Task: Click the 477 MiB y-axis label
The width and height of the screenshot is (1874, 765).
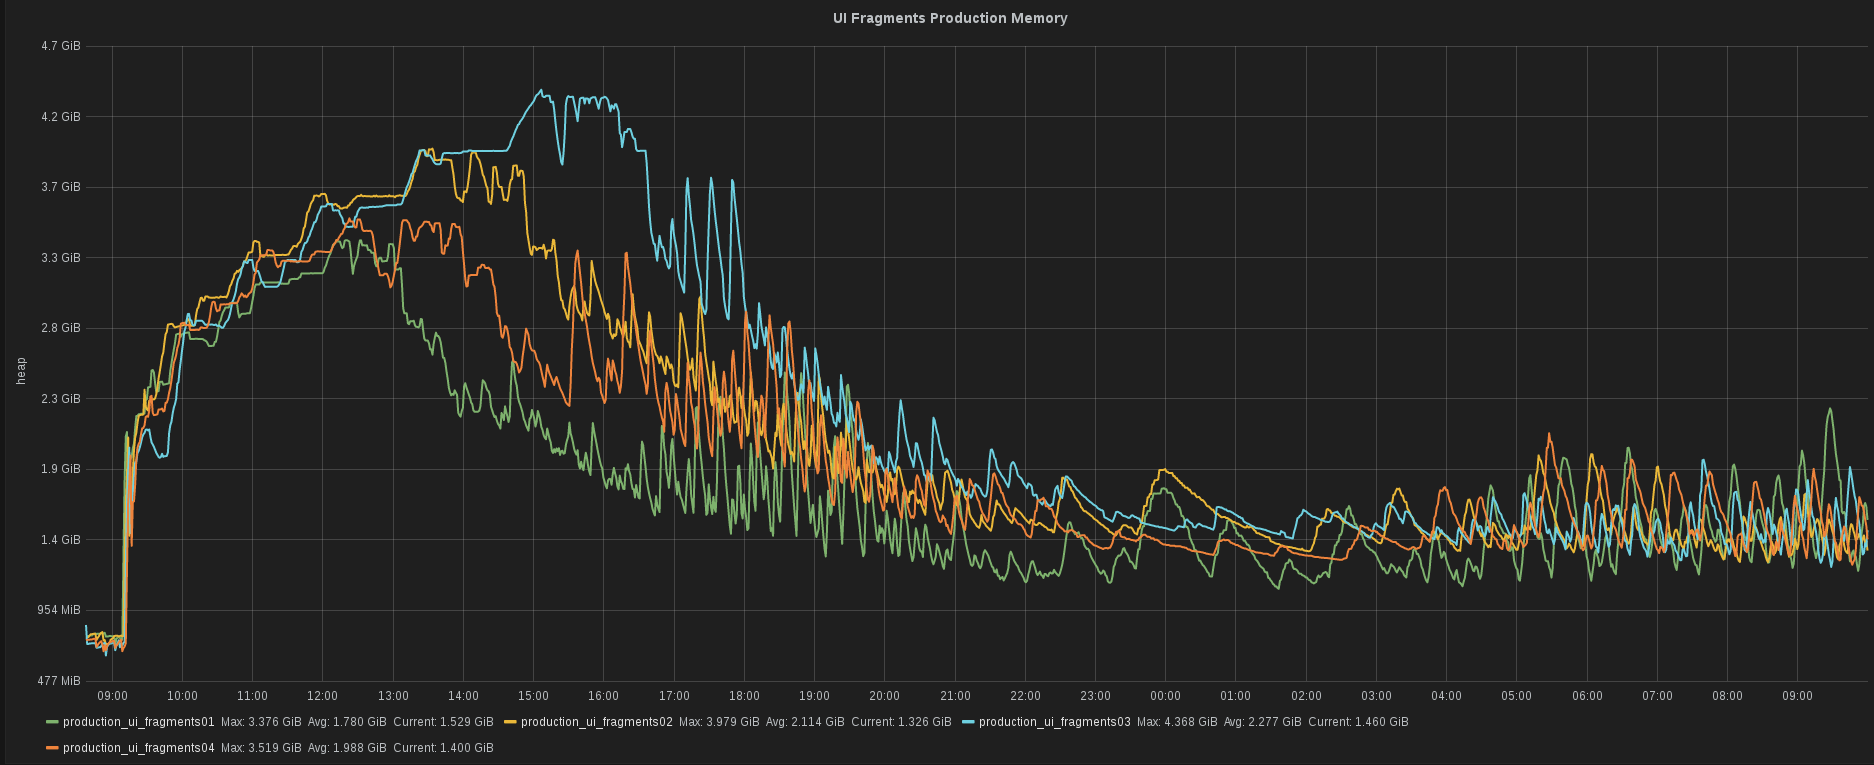Action: click(x=59, y=681)
